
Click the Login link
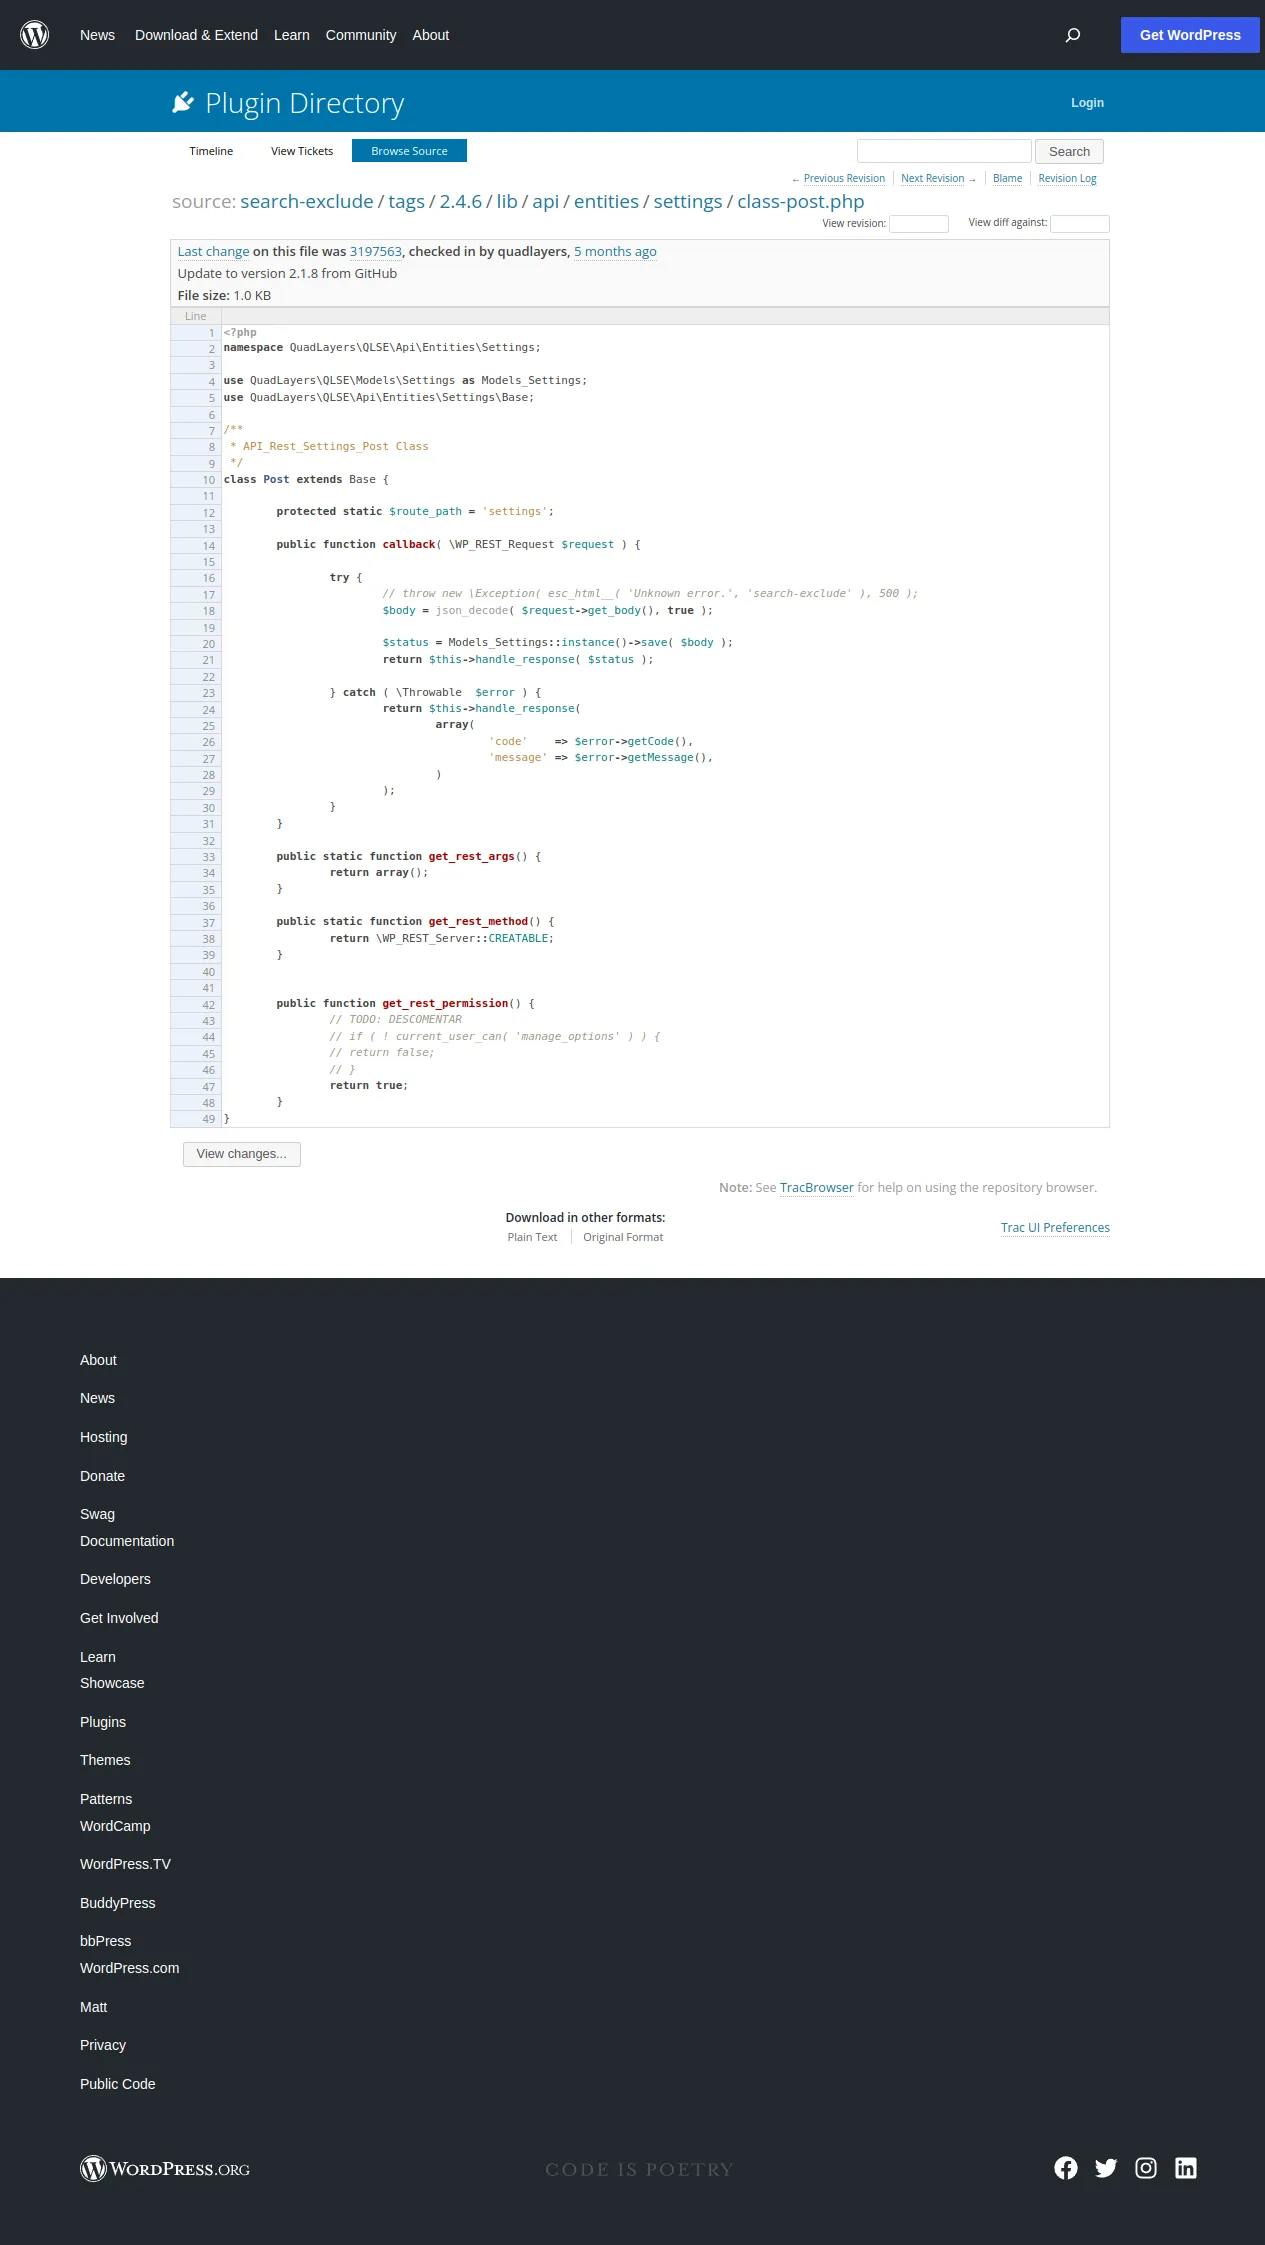click(1087, 103)
